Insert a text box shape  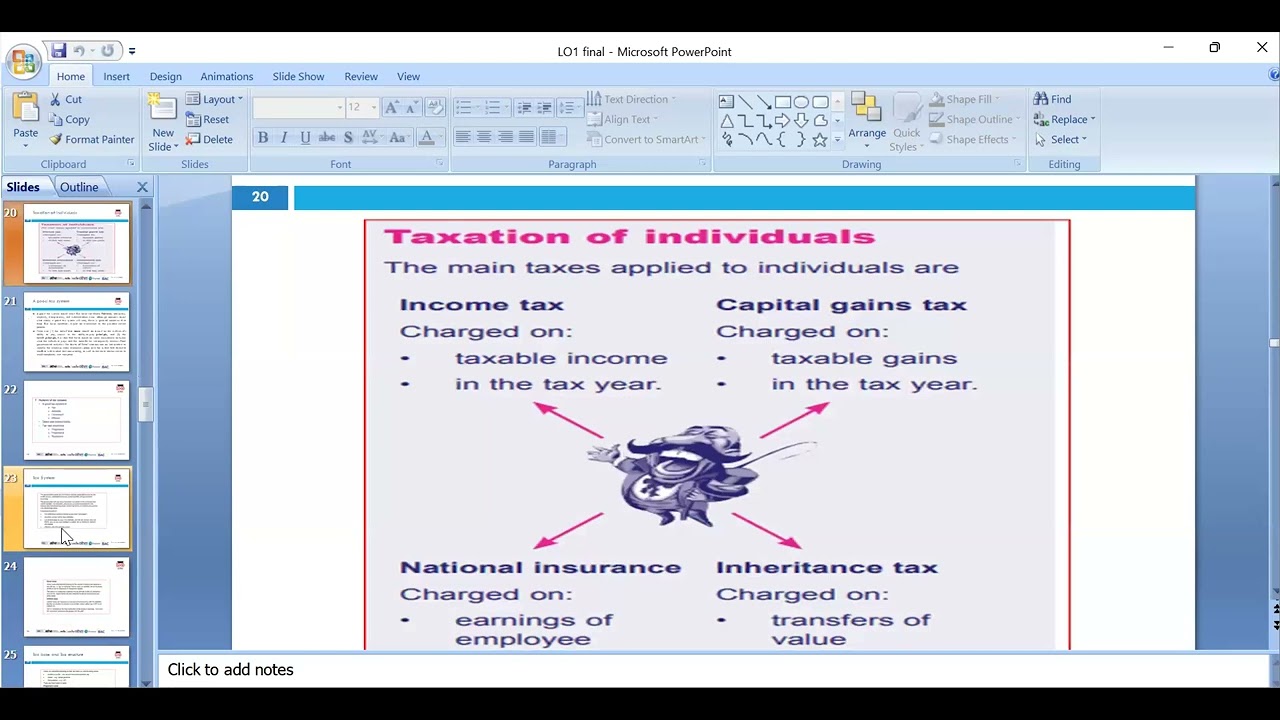(726, 101)
